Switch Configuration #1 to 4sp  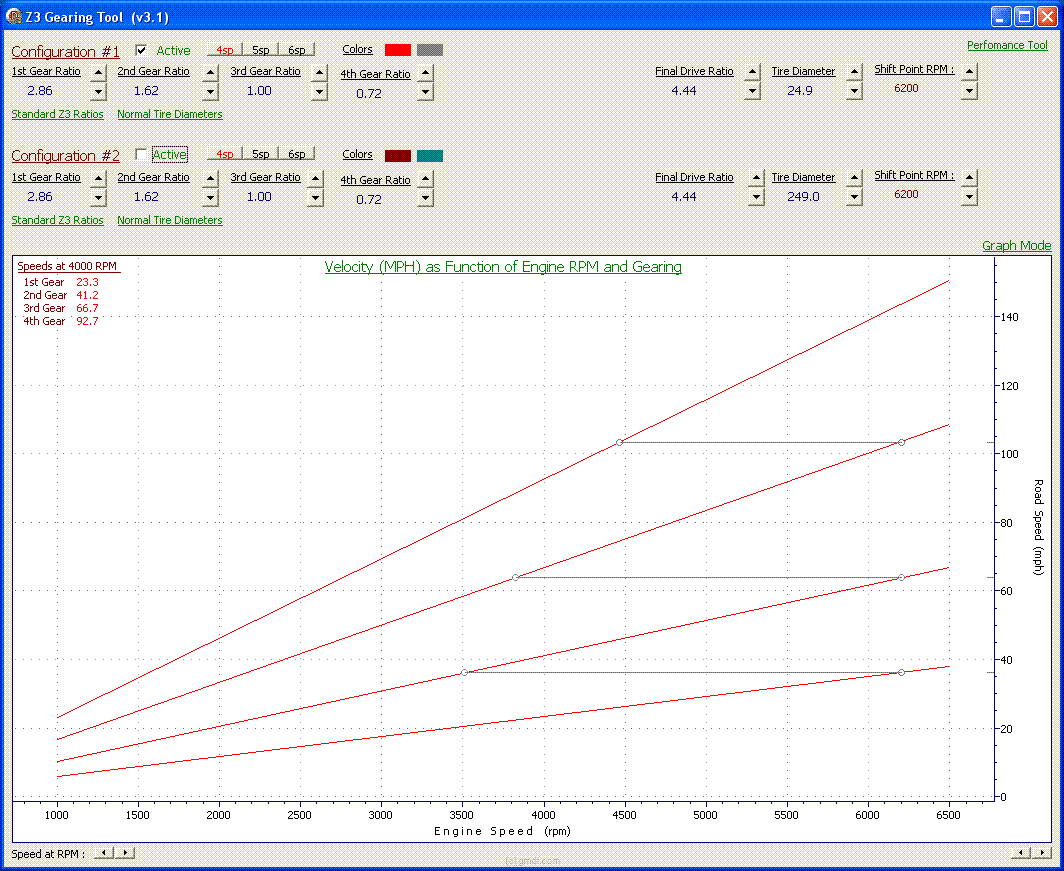[224, 49]
